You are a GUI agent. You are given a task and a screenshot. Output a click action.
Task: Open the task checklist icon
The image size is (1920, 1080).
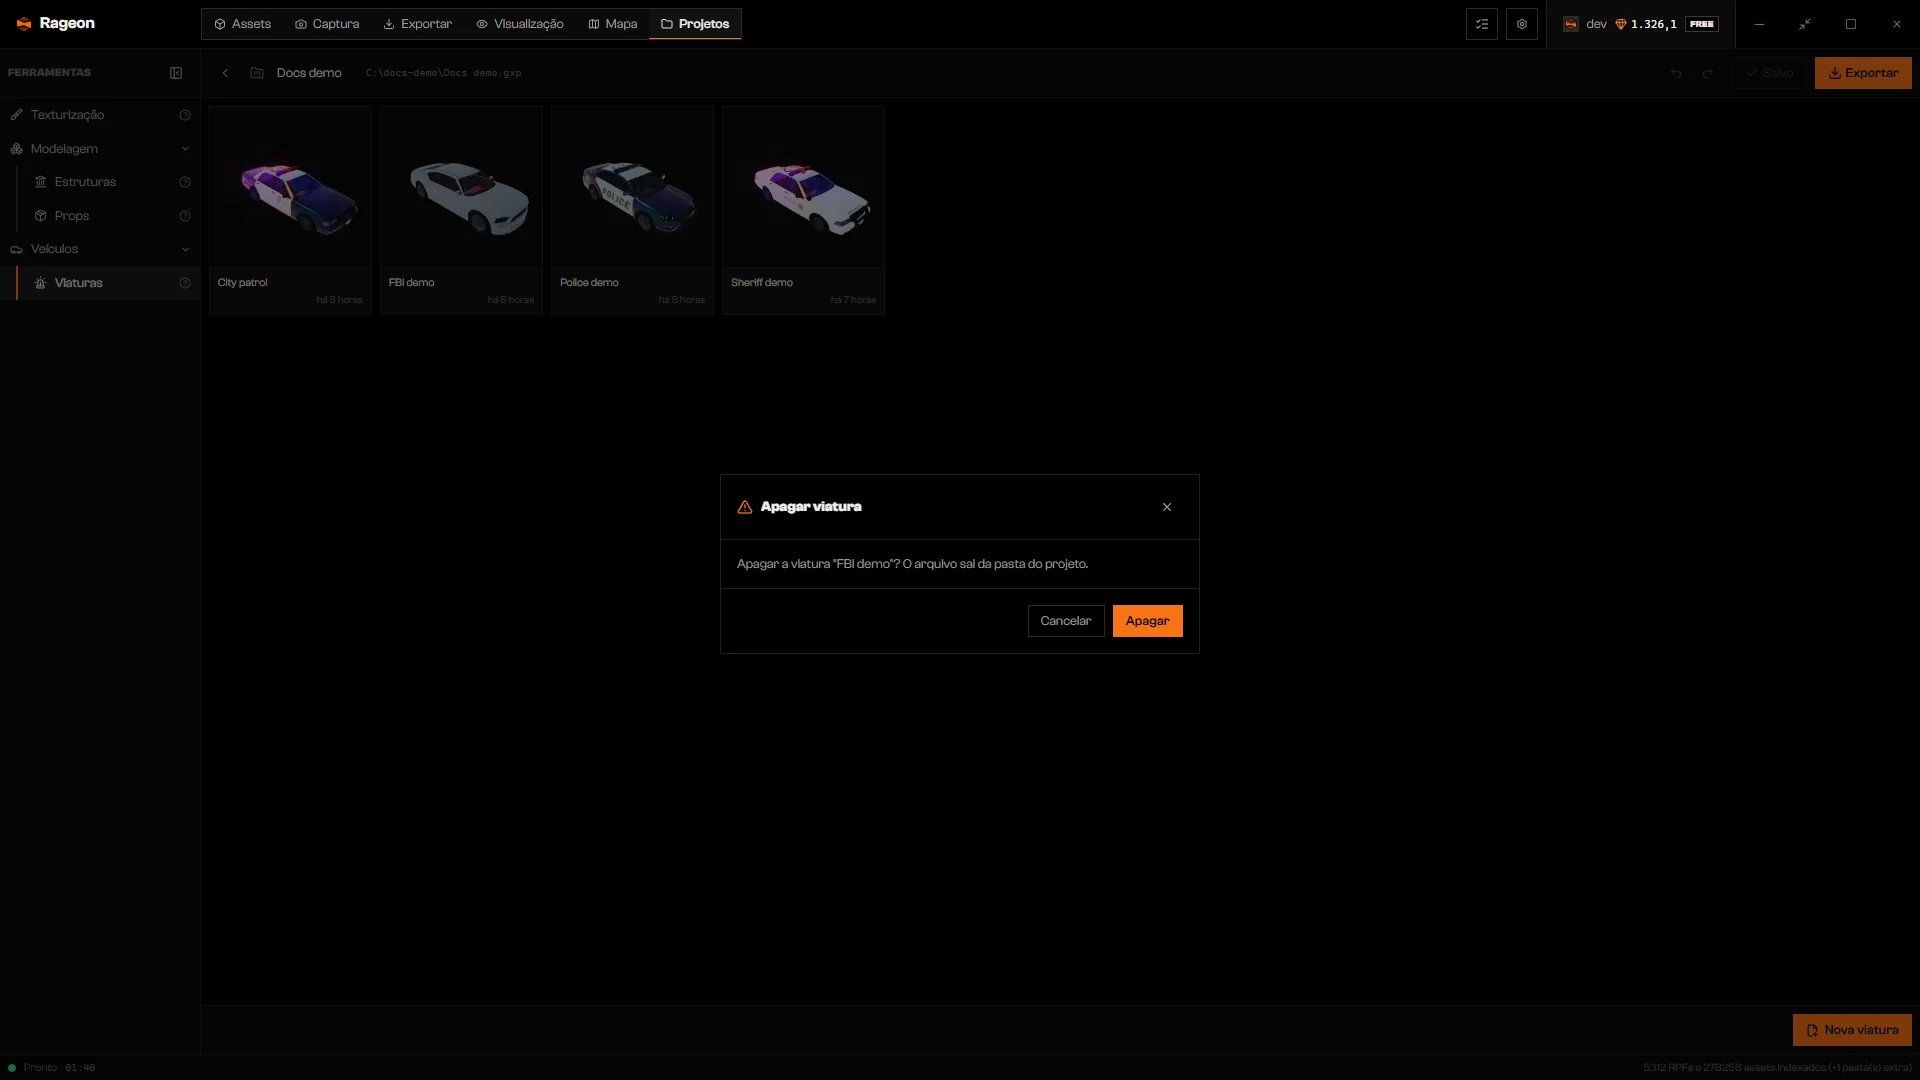coord(1482,24)
